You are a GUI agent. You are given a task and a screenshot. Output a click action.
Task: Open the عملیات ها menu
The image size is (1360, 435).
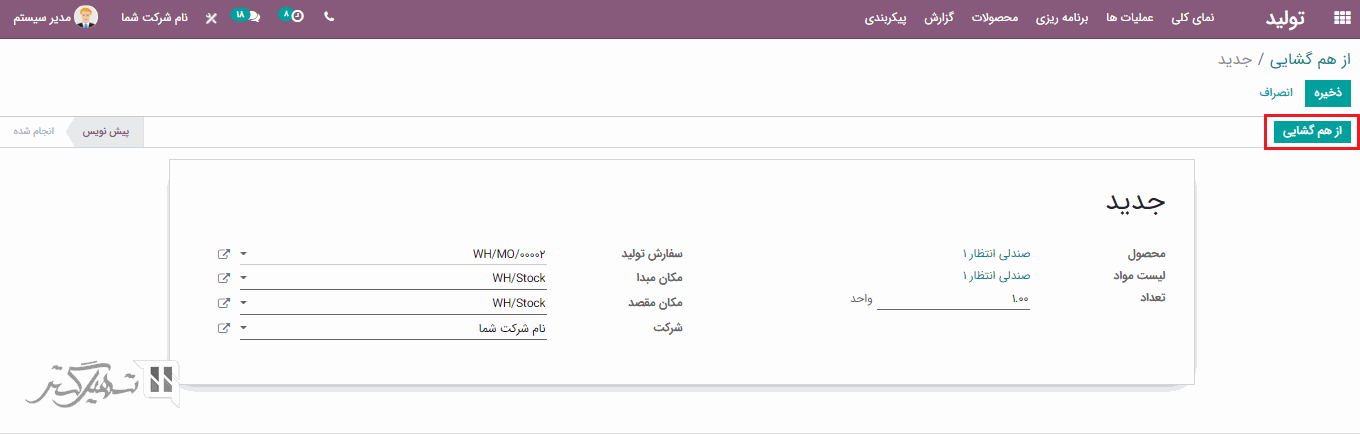click(1130, 18)
